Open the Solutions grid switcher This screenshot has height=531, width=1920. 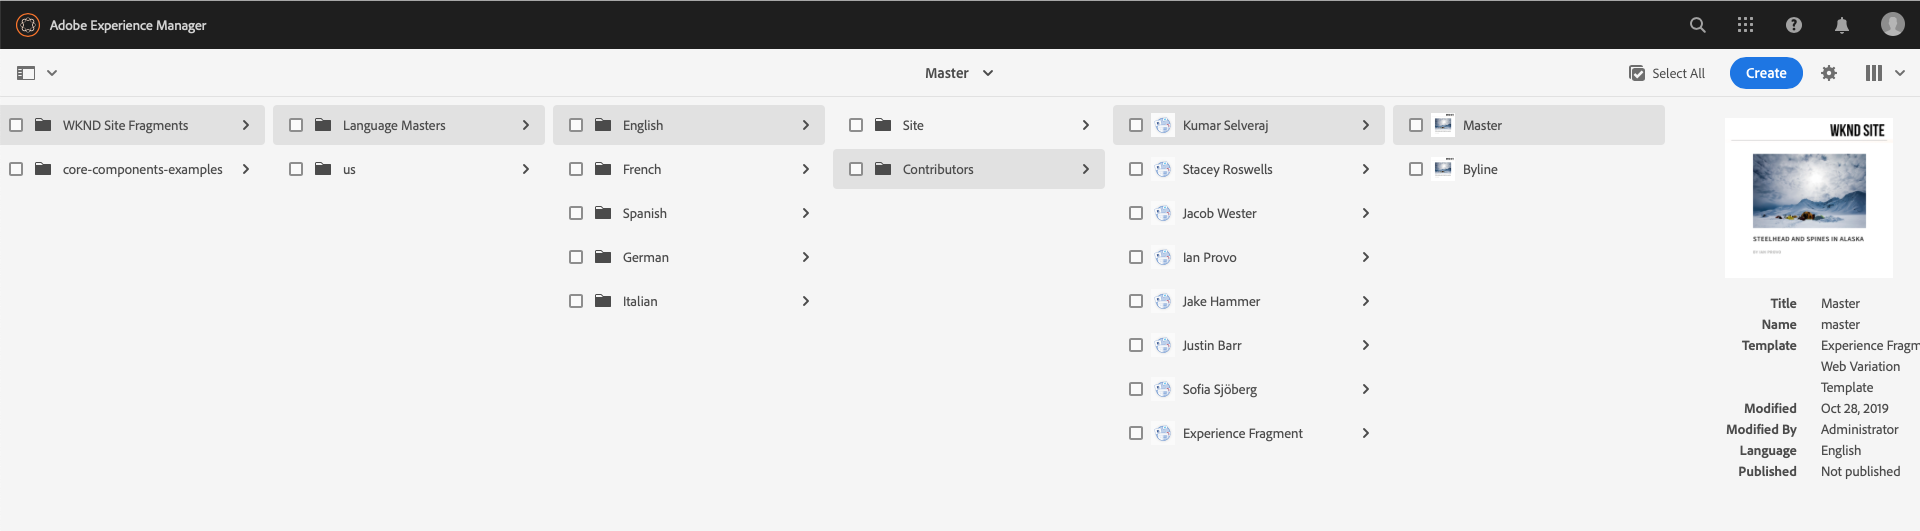coord(1745,25)
